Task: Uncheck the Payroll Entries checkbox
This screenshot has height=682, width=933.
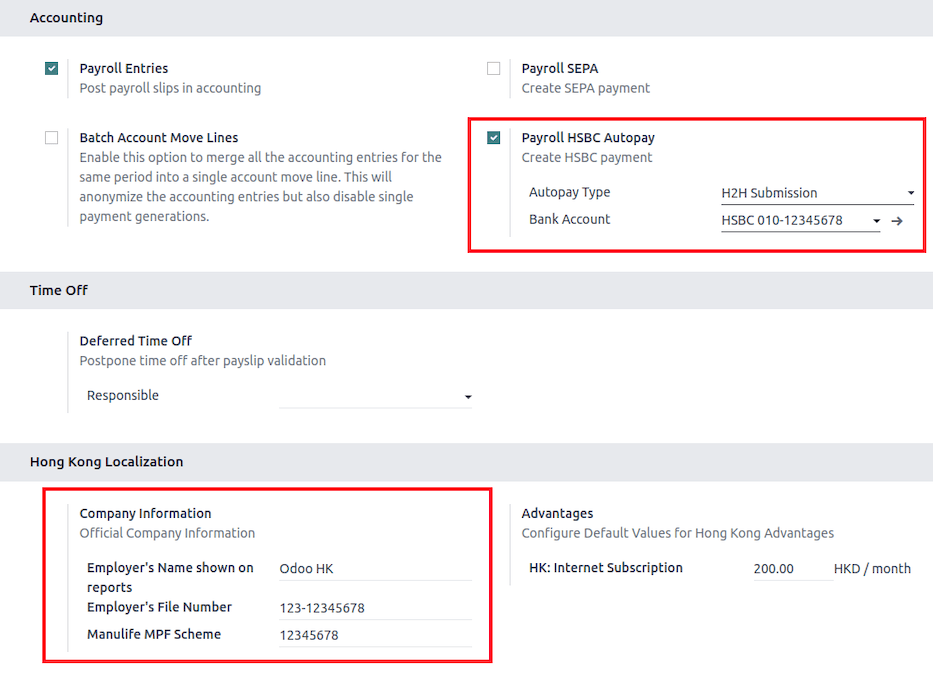Action: [x=52, y=69]
